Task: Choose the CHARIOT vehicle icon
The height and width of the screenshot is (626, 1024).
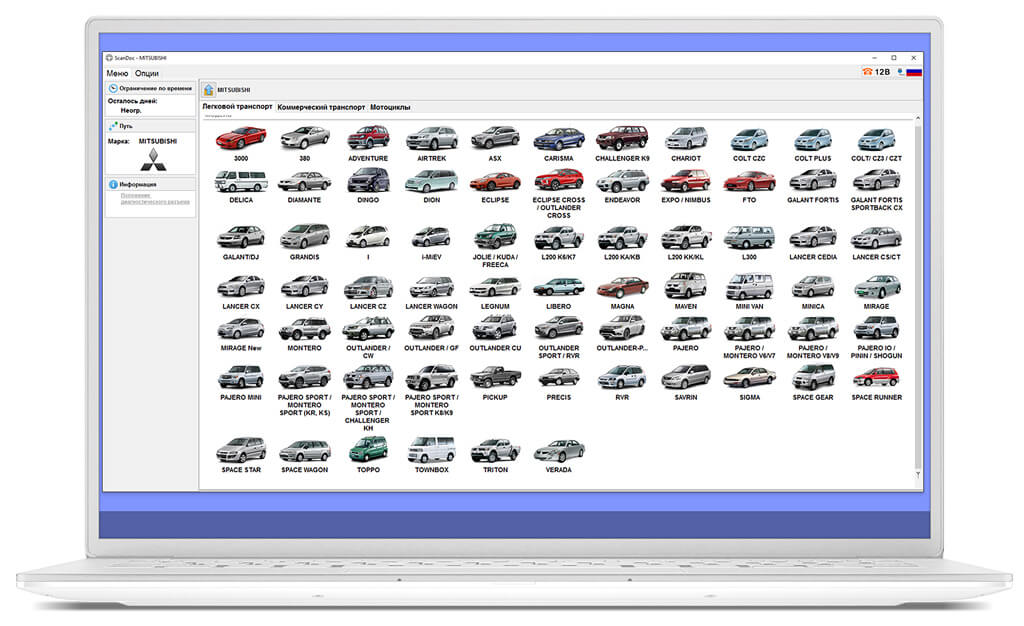Action: coord(686,138)
